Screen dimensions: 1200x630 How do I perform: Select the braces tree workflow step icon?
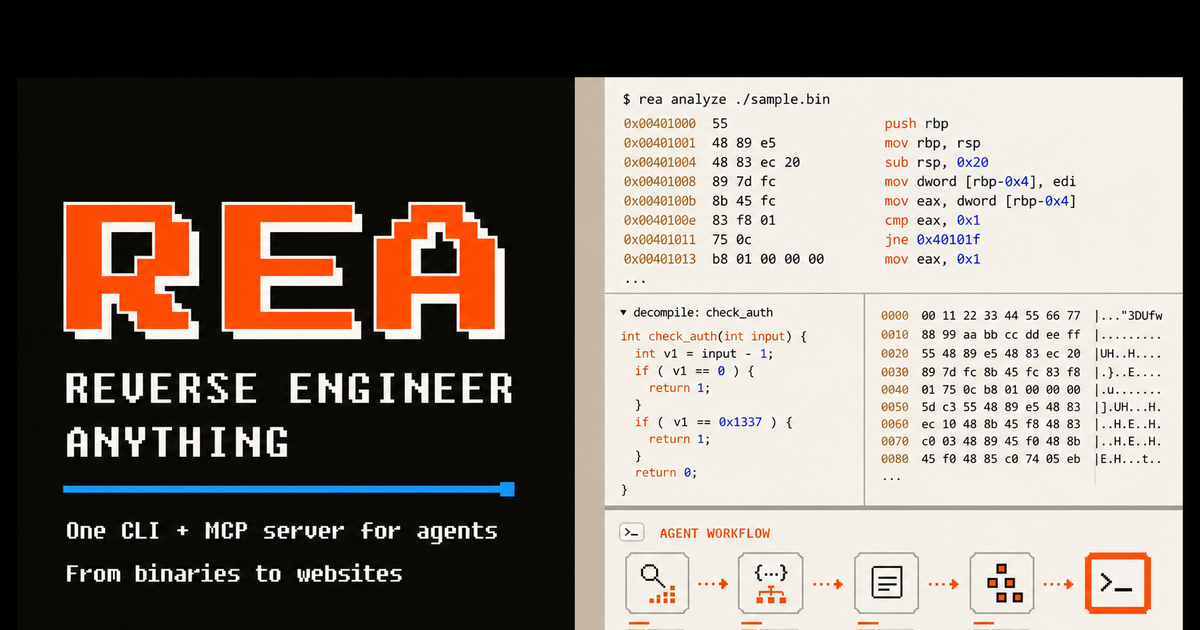coord(770,583)
